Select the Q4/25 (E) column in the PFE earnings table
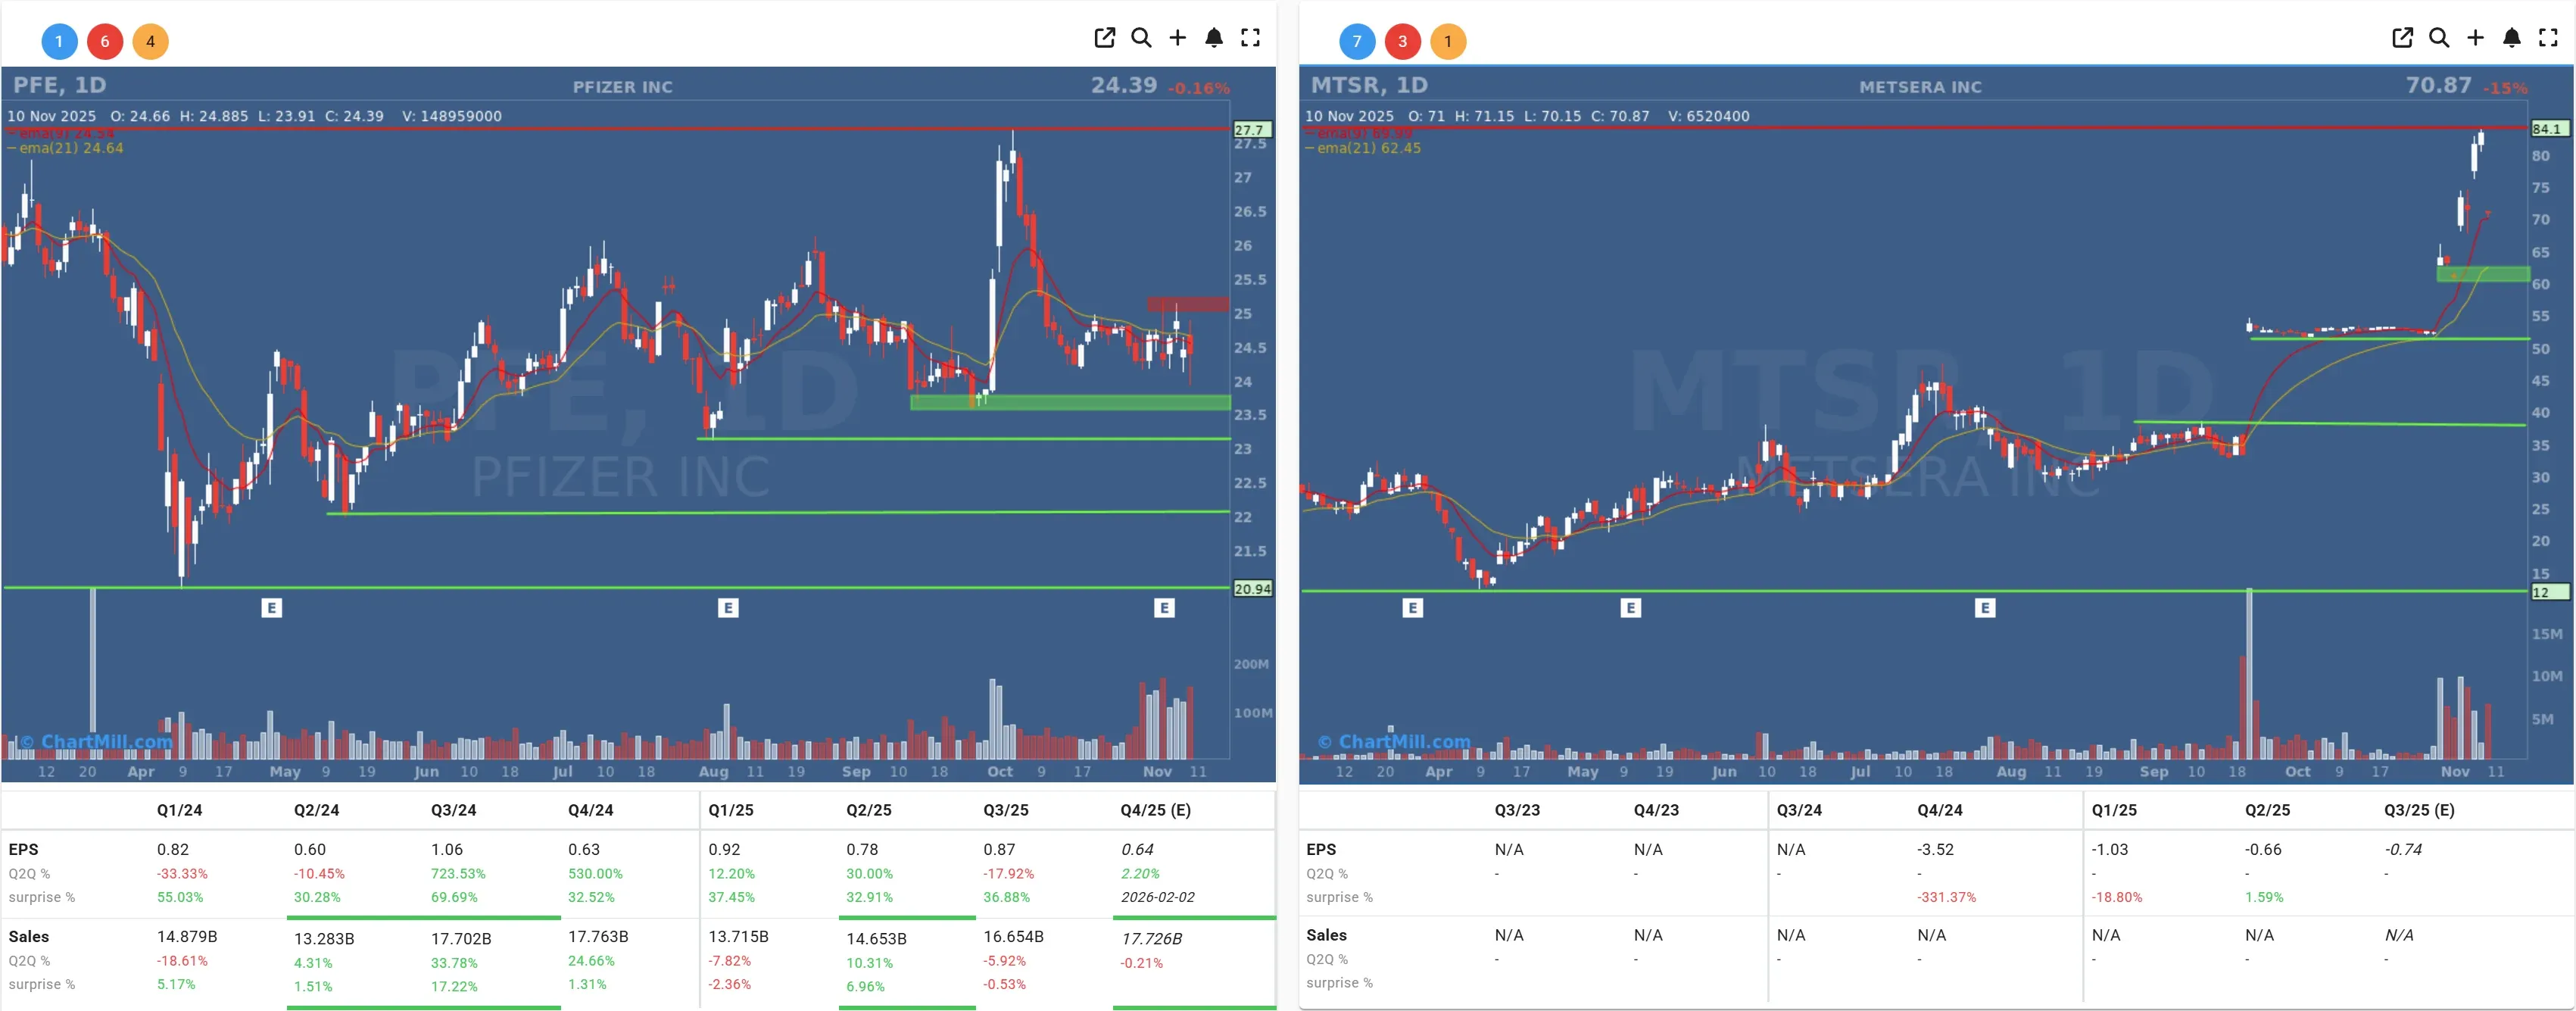The image size is (2576, 1011). 1155,810
